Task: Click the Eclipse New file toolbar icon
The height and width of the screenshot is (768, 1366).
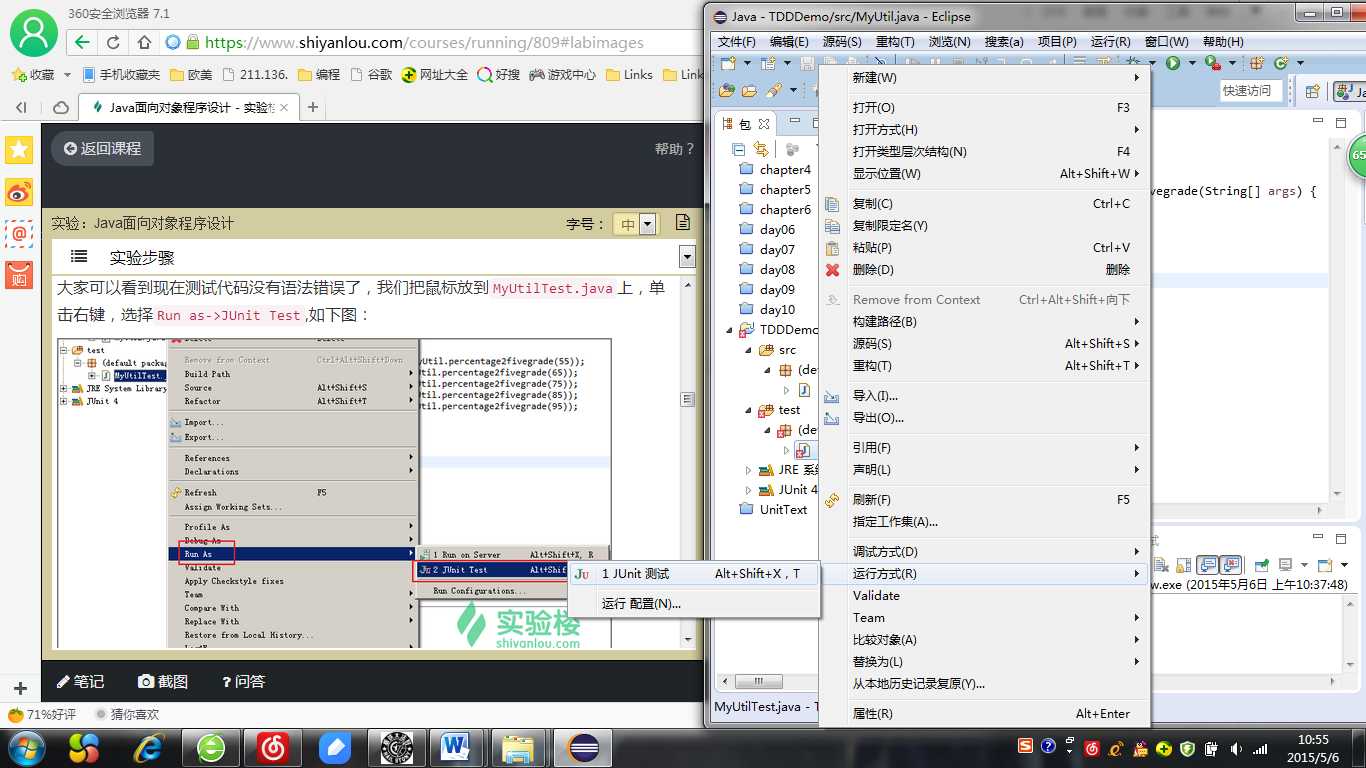Action: [x=727, y=63]
